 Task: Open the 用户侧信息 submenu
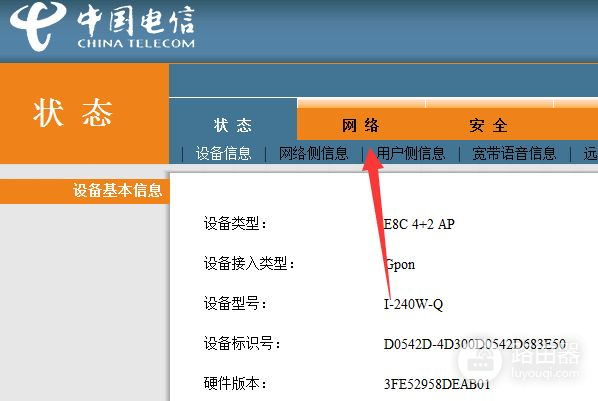pos(411,153)
